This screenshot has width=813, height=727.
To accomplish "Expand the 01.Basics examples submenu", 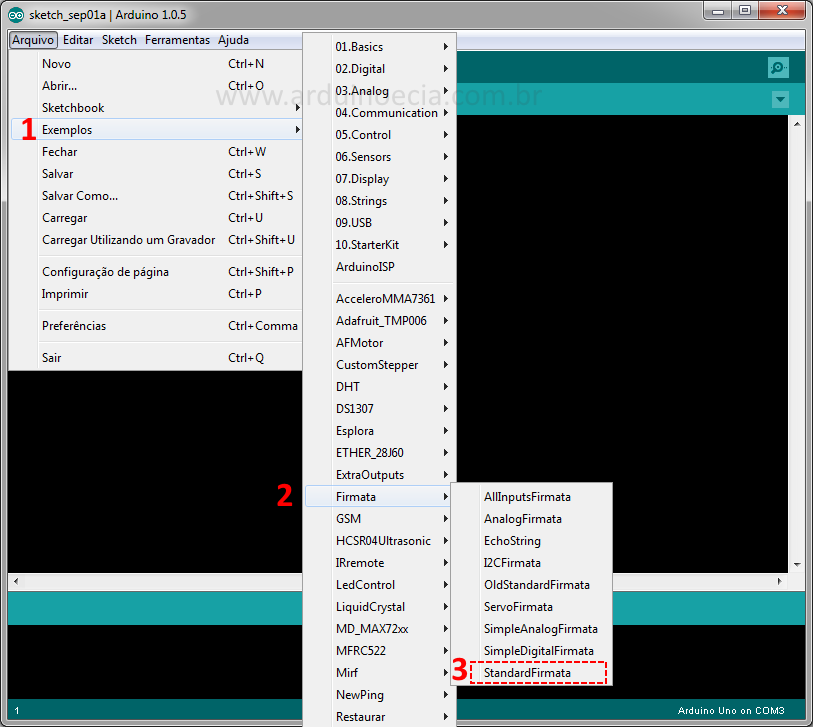I will 360,46.
